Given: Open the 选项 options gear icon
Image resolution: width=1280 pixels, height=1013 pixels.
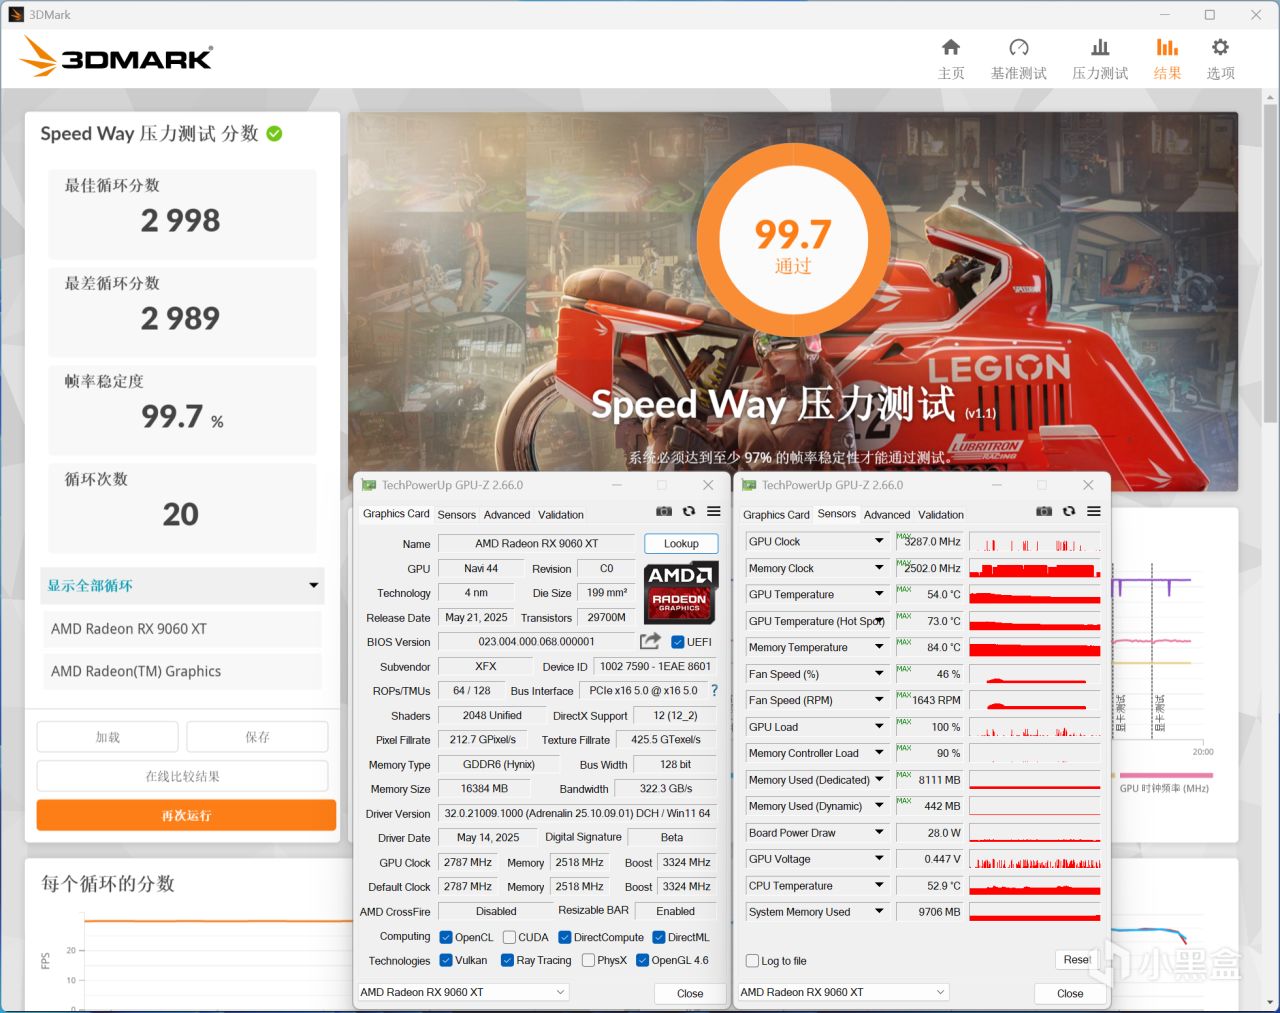Looking at the screenshot, I should point(1220,47).
